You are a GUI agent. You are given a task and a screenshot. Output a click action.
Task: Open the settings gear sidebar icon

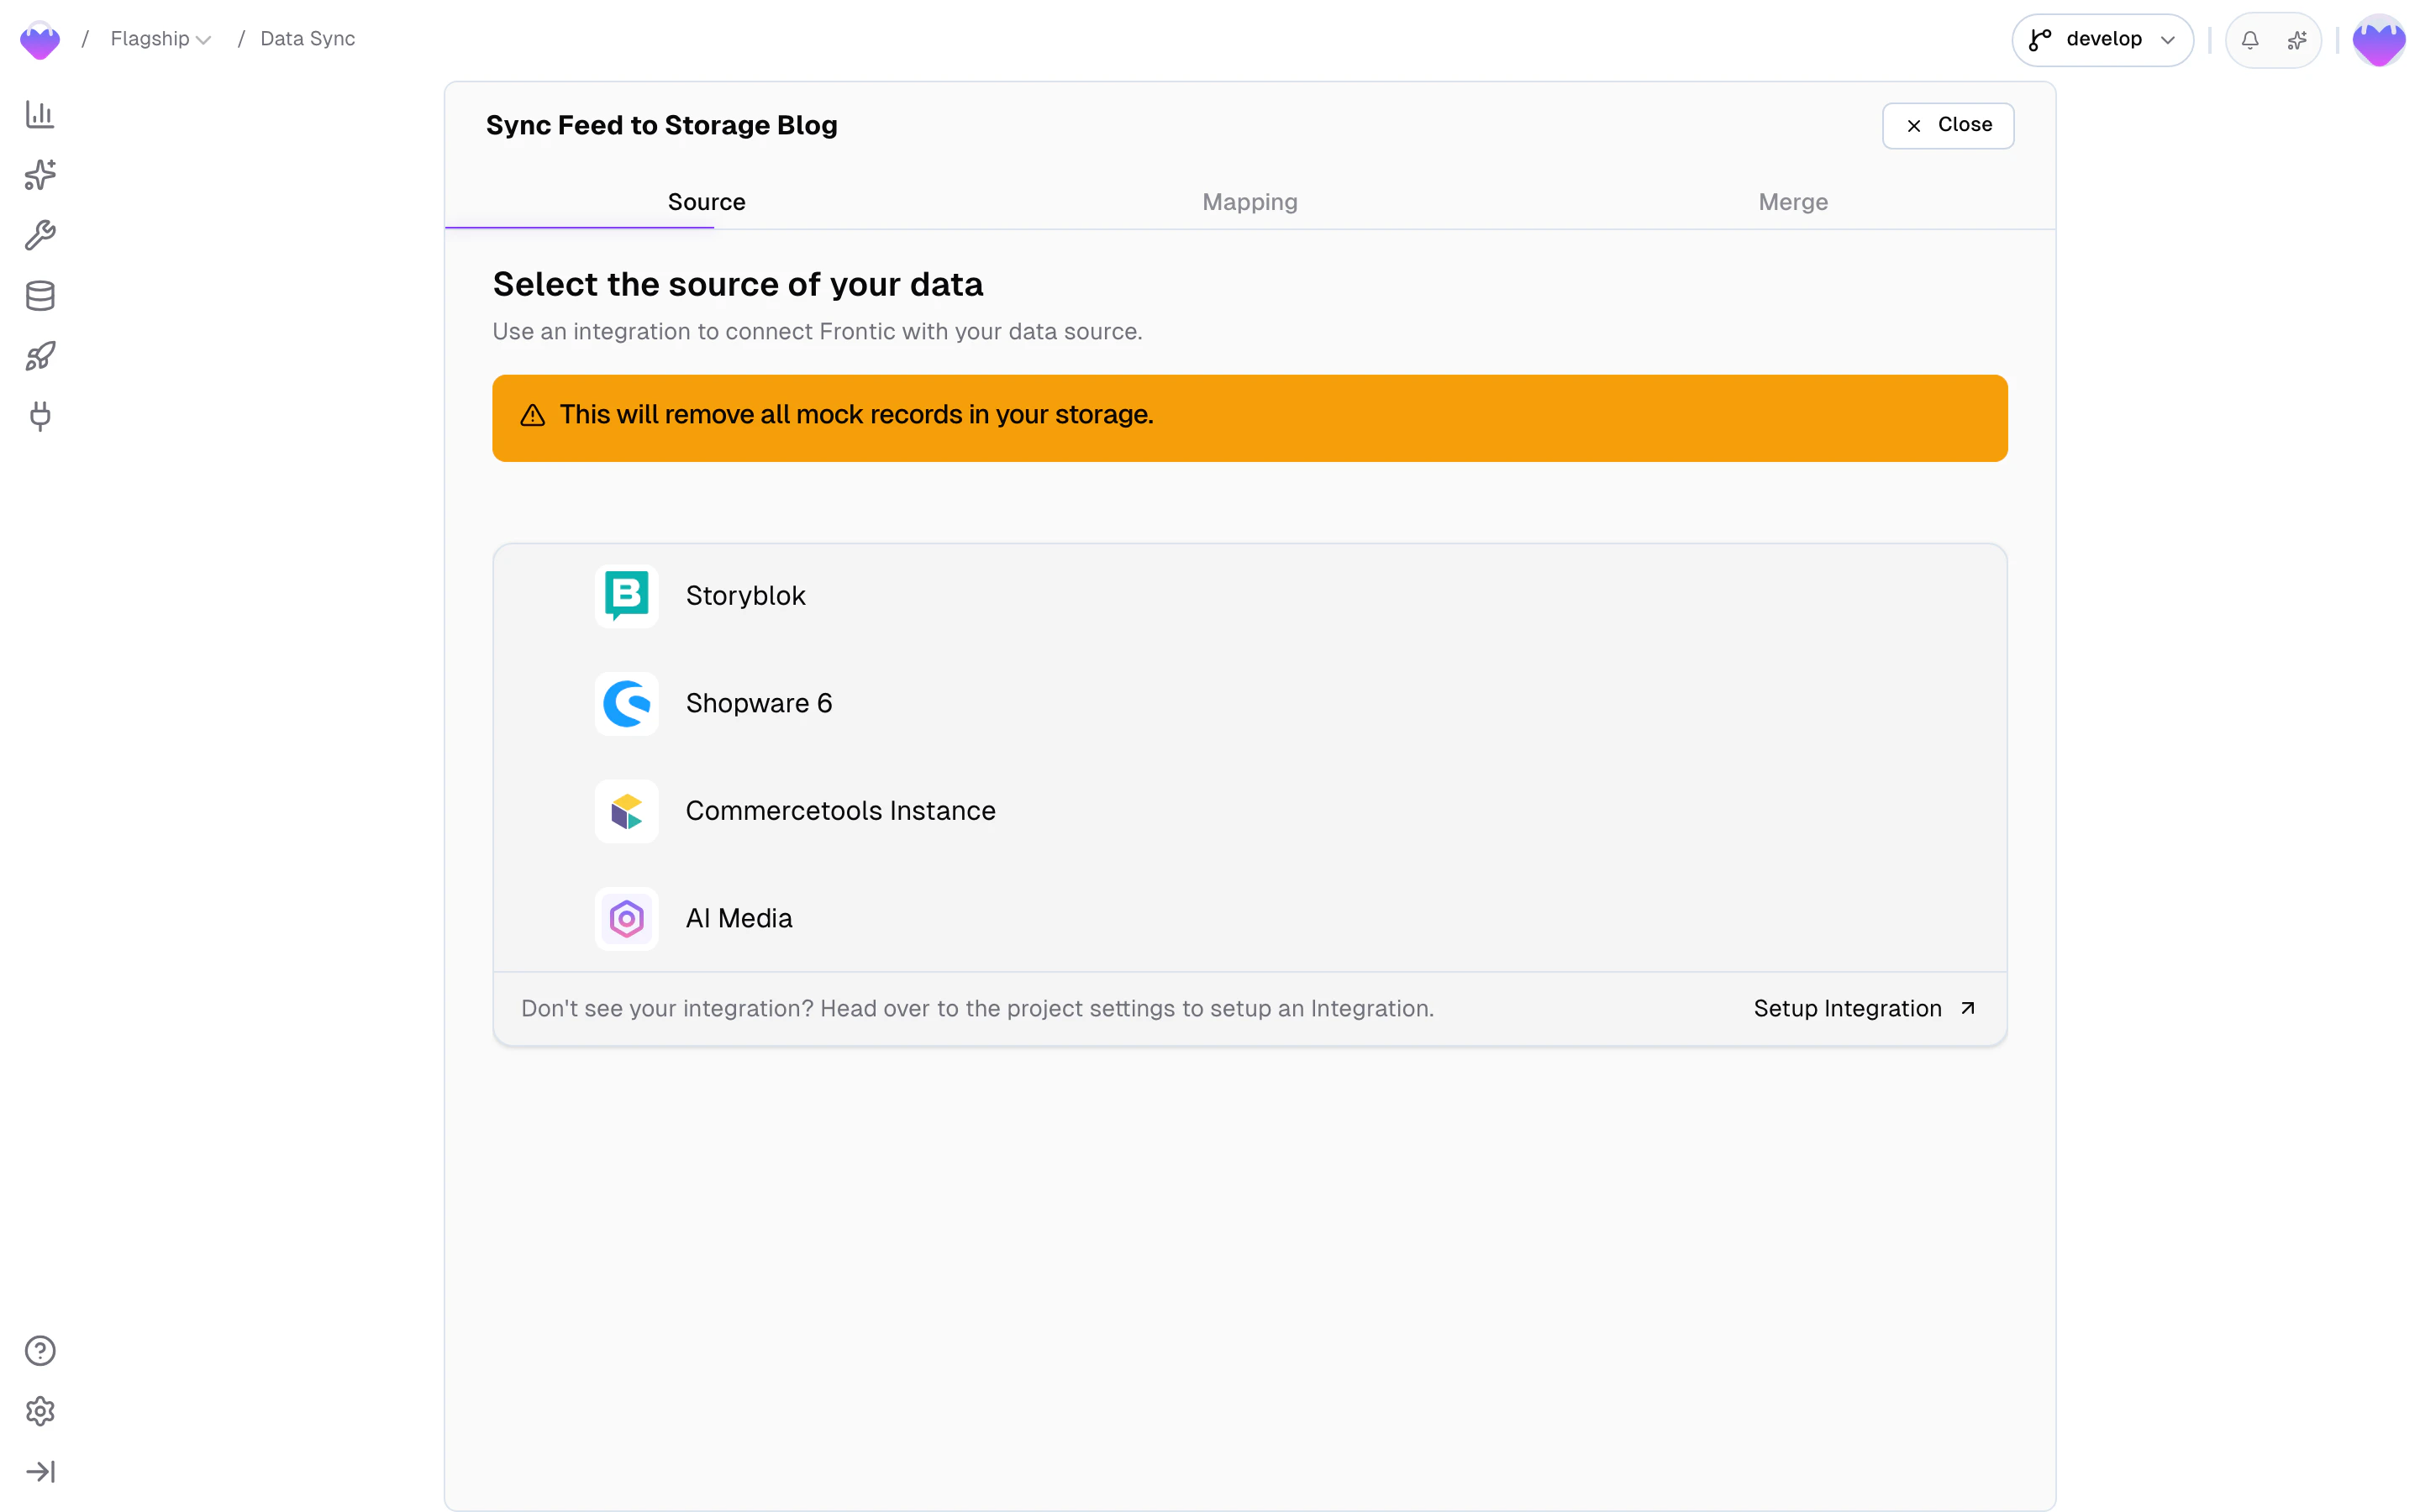coord(40,1411)
